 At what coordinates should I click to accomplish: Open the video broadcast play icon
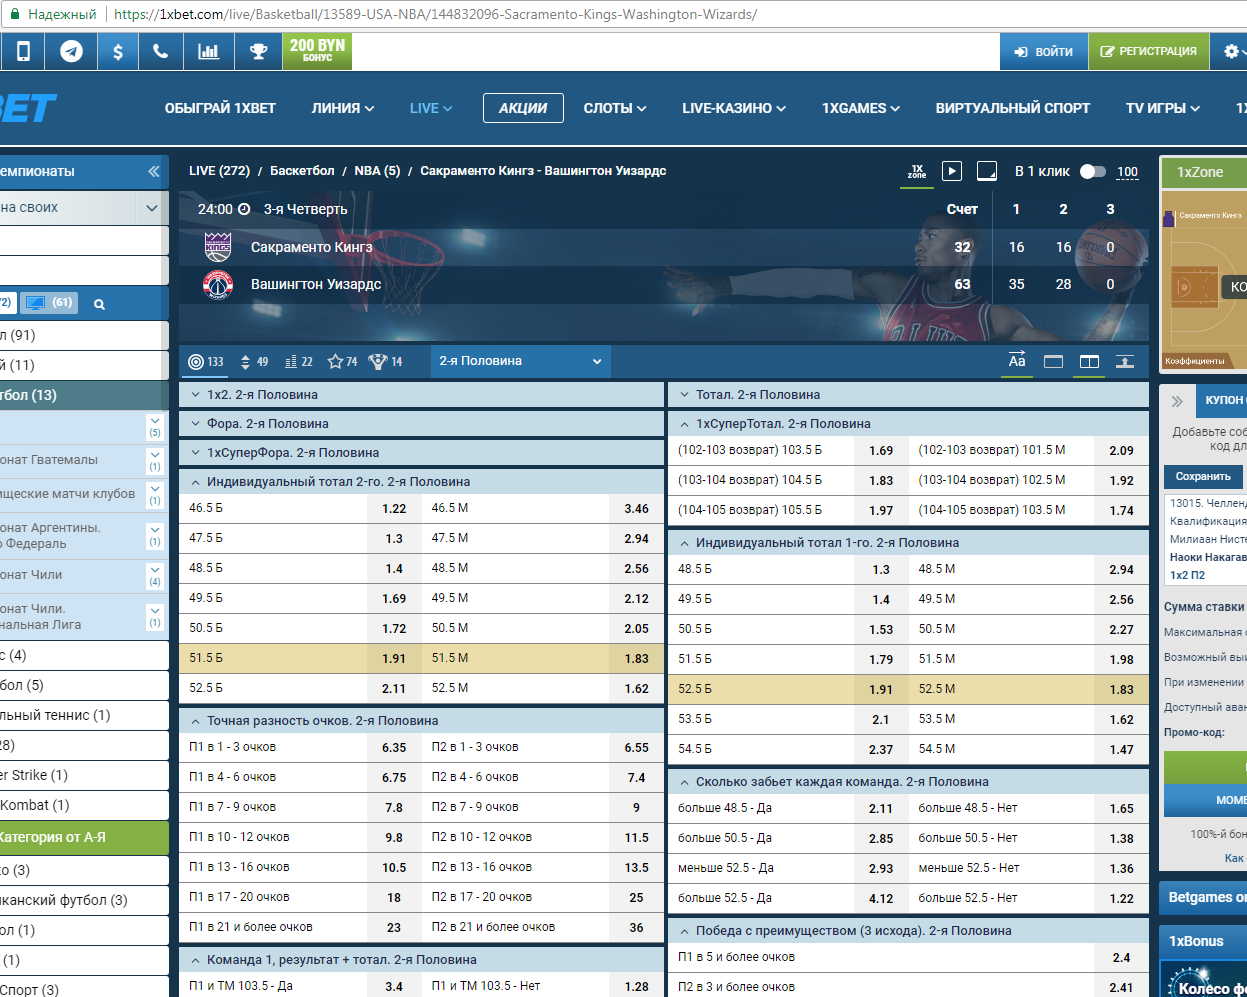(x=952, y=171)
